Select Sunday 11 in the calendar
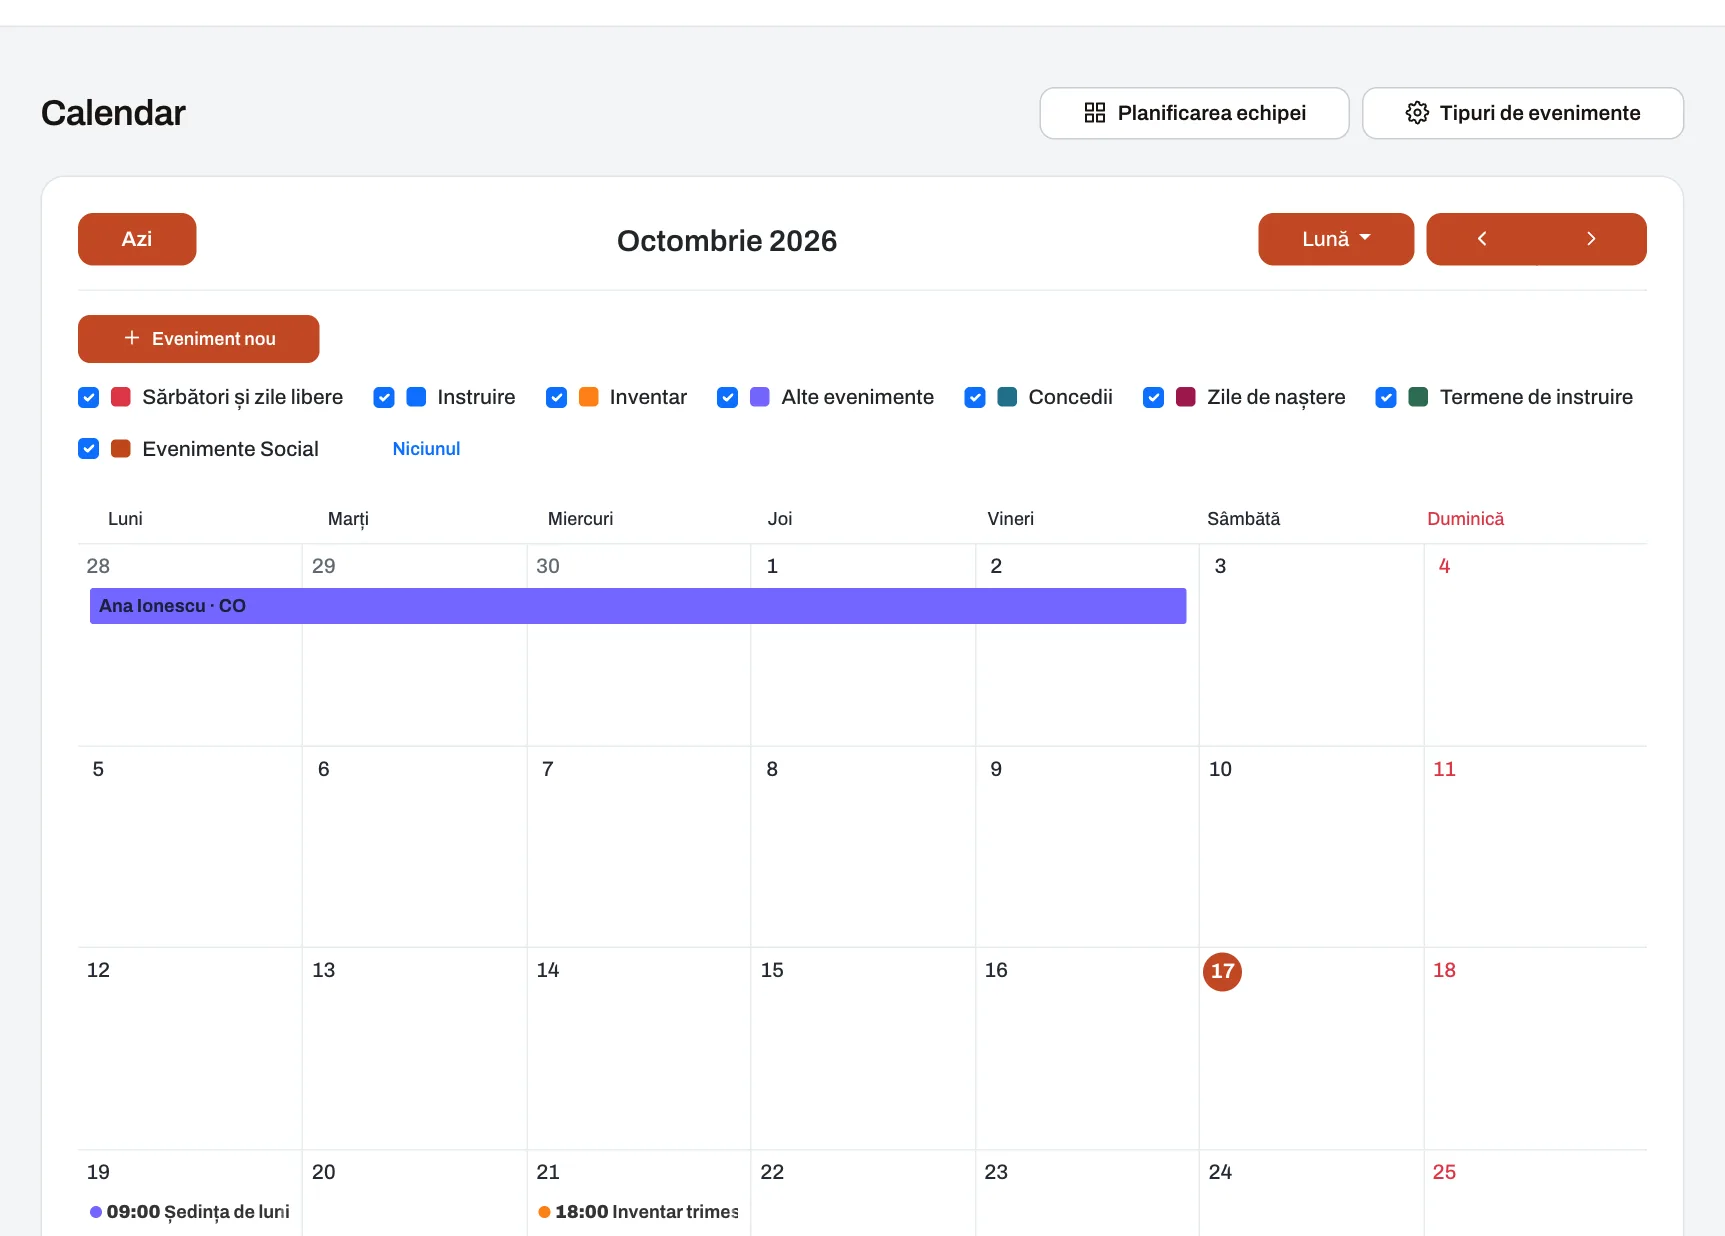This screenshot has height=1236, width=1725. click(x=1444, y=769)
